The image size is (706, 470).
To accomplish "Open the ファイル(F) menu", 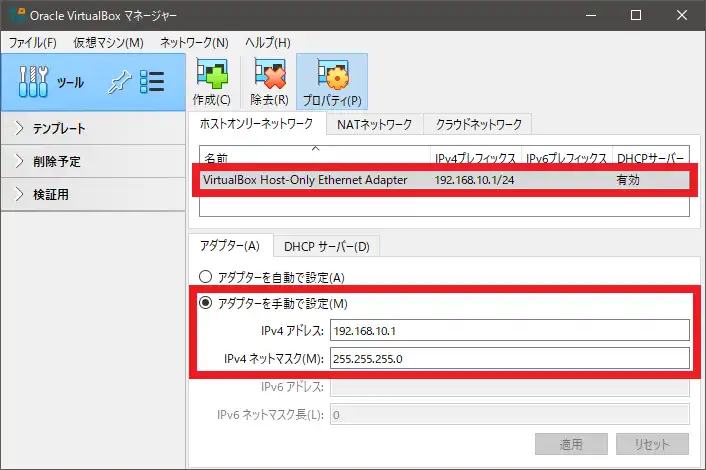I will 33,43.
